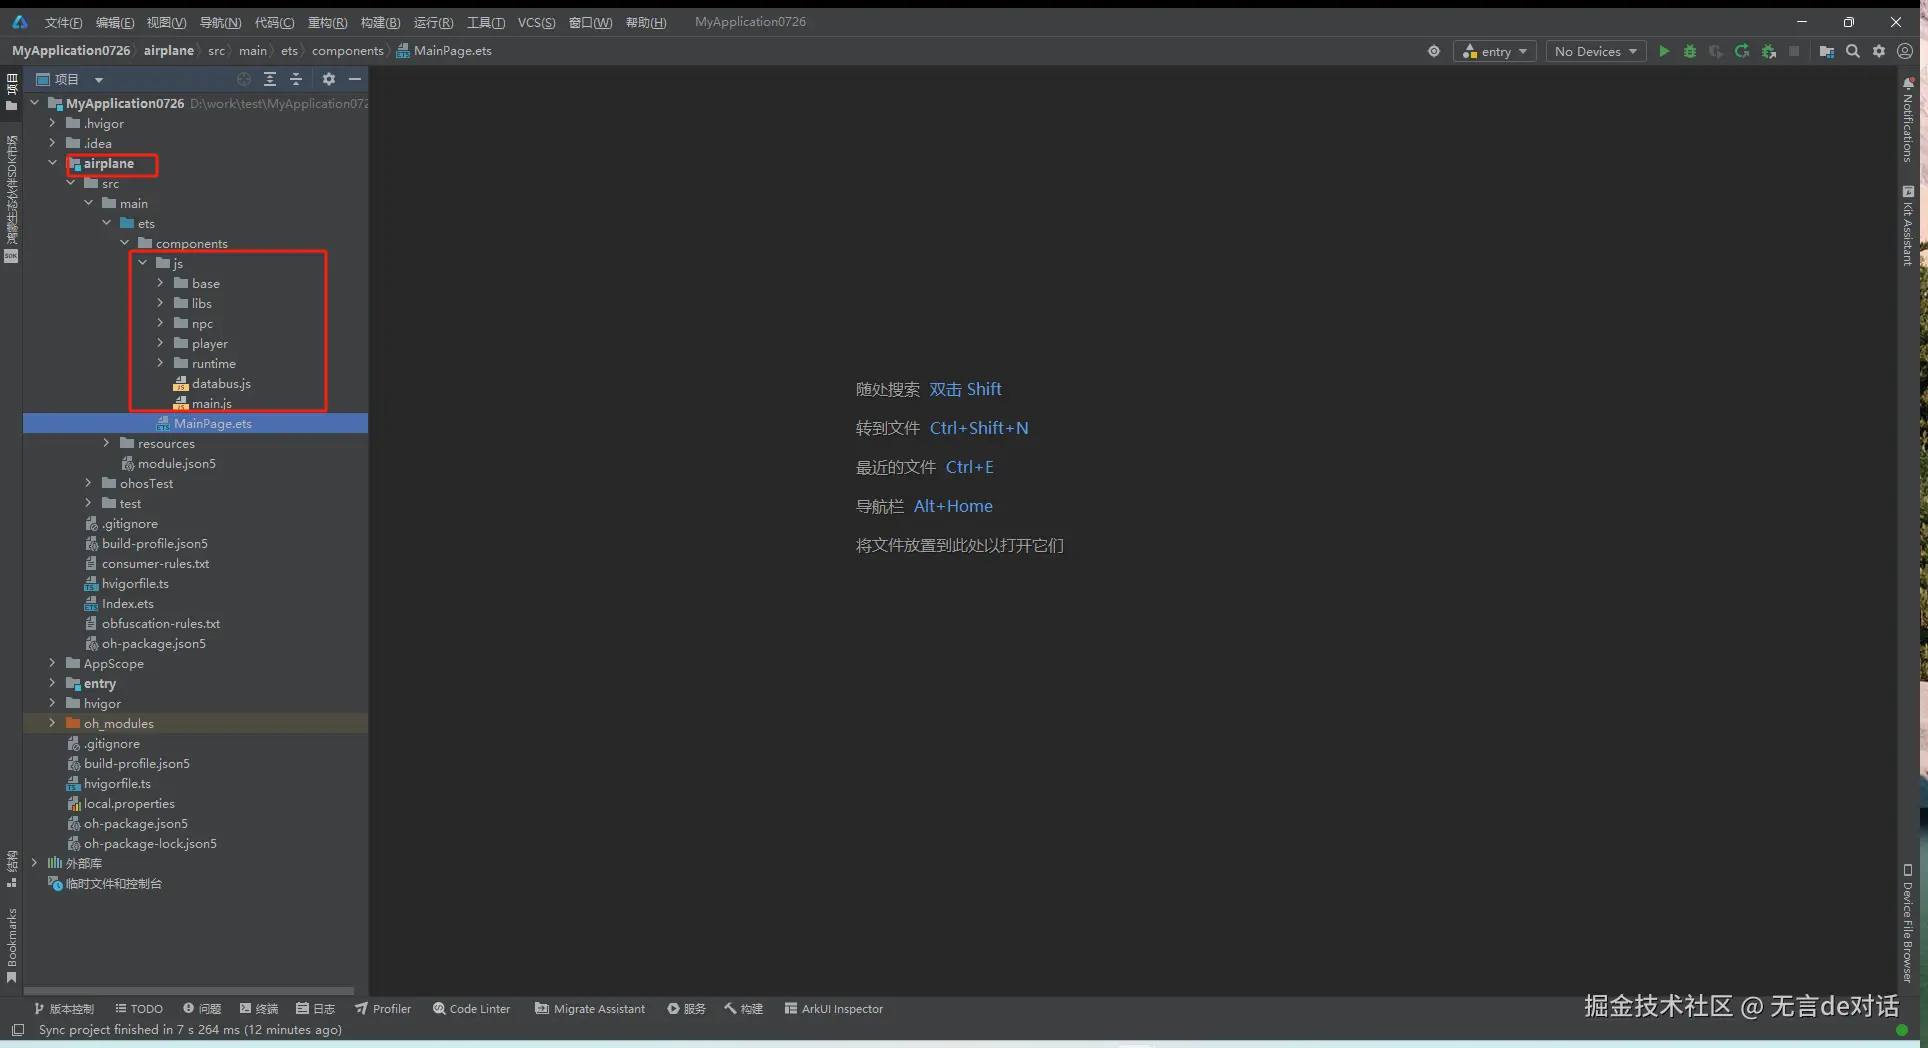Open the 版本控制 tool window
The width and height of the screenshot is (1928, 1048).
64,1009
